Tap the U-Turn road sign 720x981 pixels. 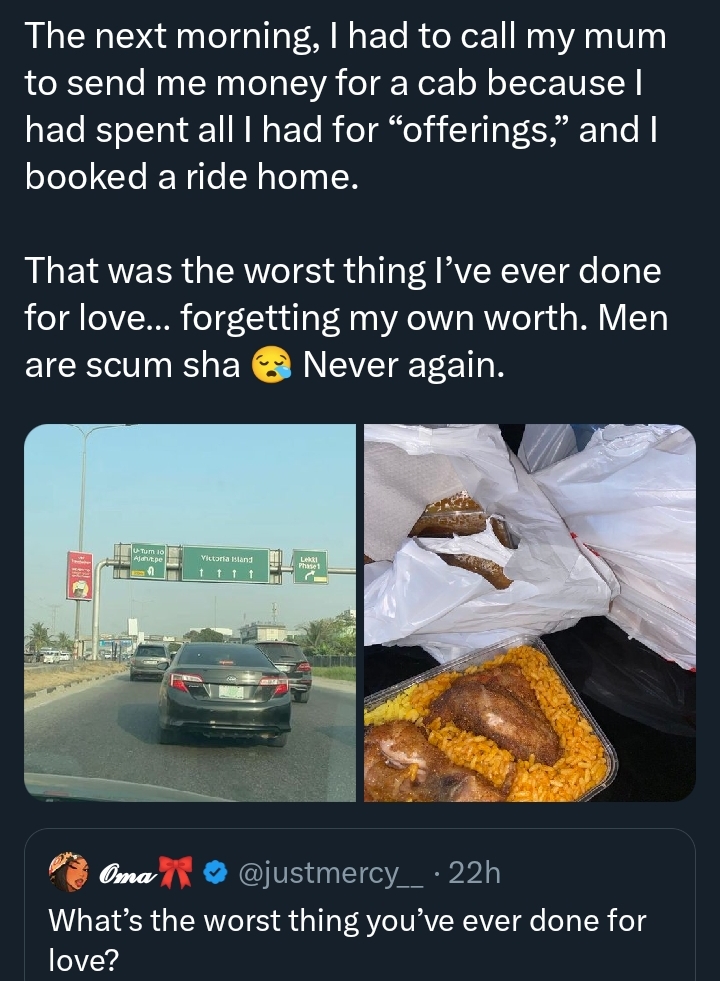(150, 562)
